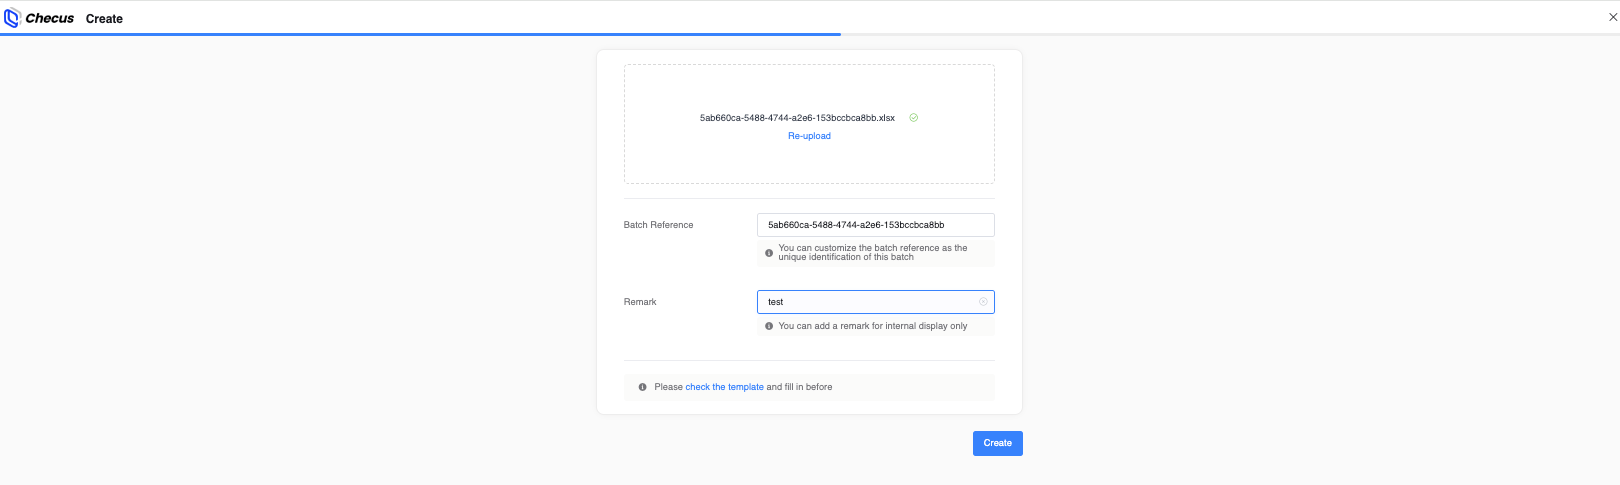Clear the Remark field with the x icon
Viewport: 1620px width, 485px height.
pyautogui.click(x=983, y=302)
